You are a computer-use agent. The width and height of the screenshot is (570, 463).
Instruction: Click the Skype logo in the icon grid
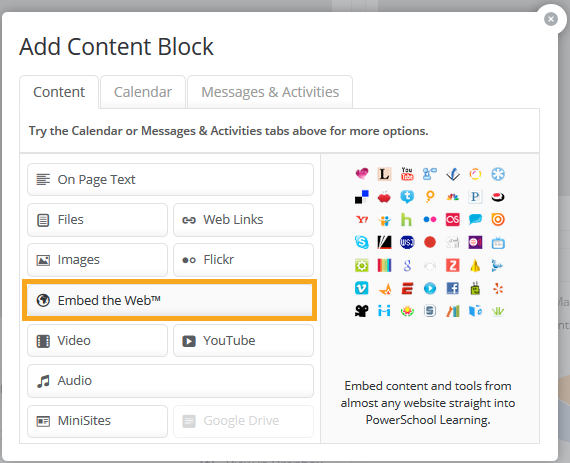point(362,242)
